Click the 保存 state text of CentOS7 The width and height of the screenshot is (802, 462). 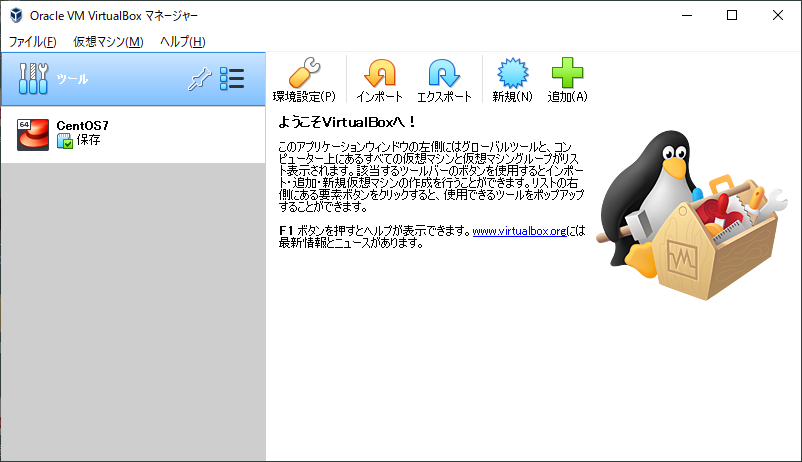(88, 140)
